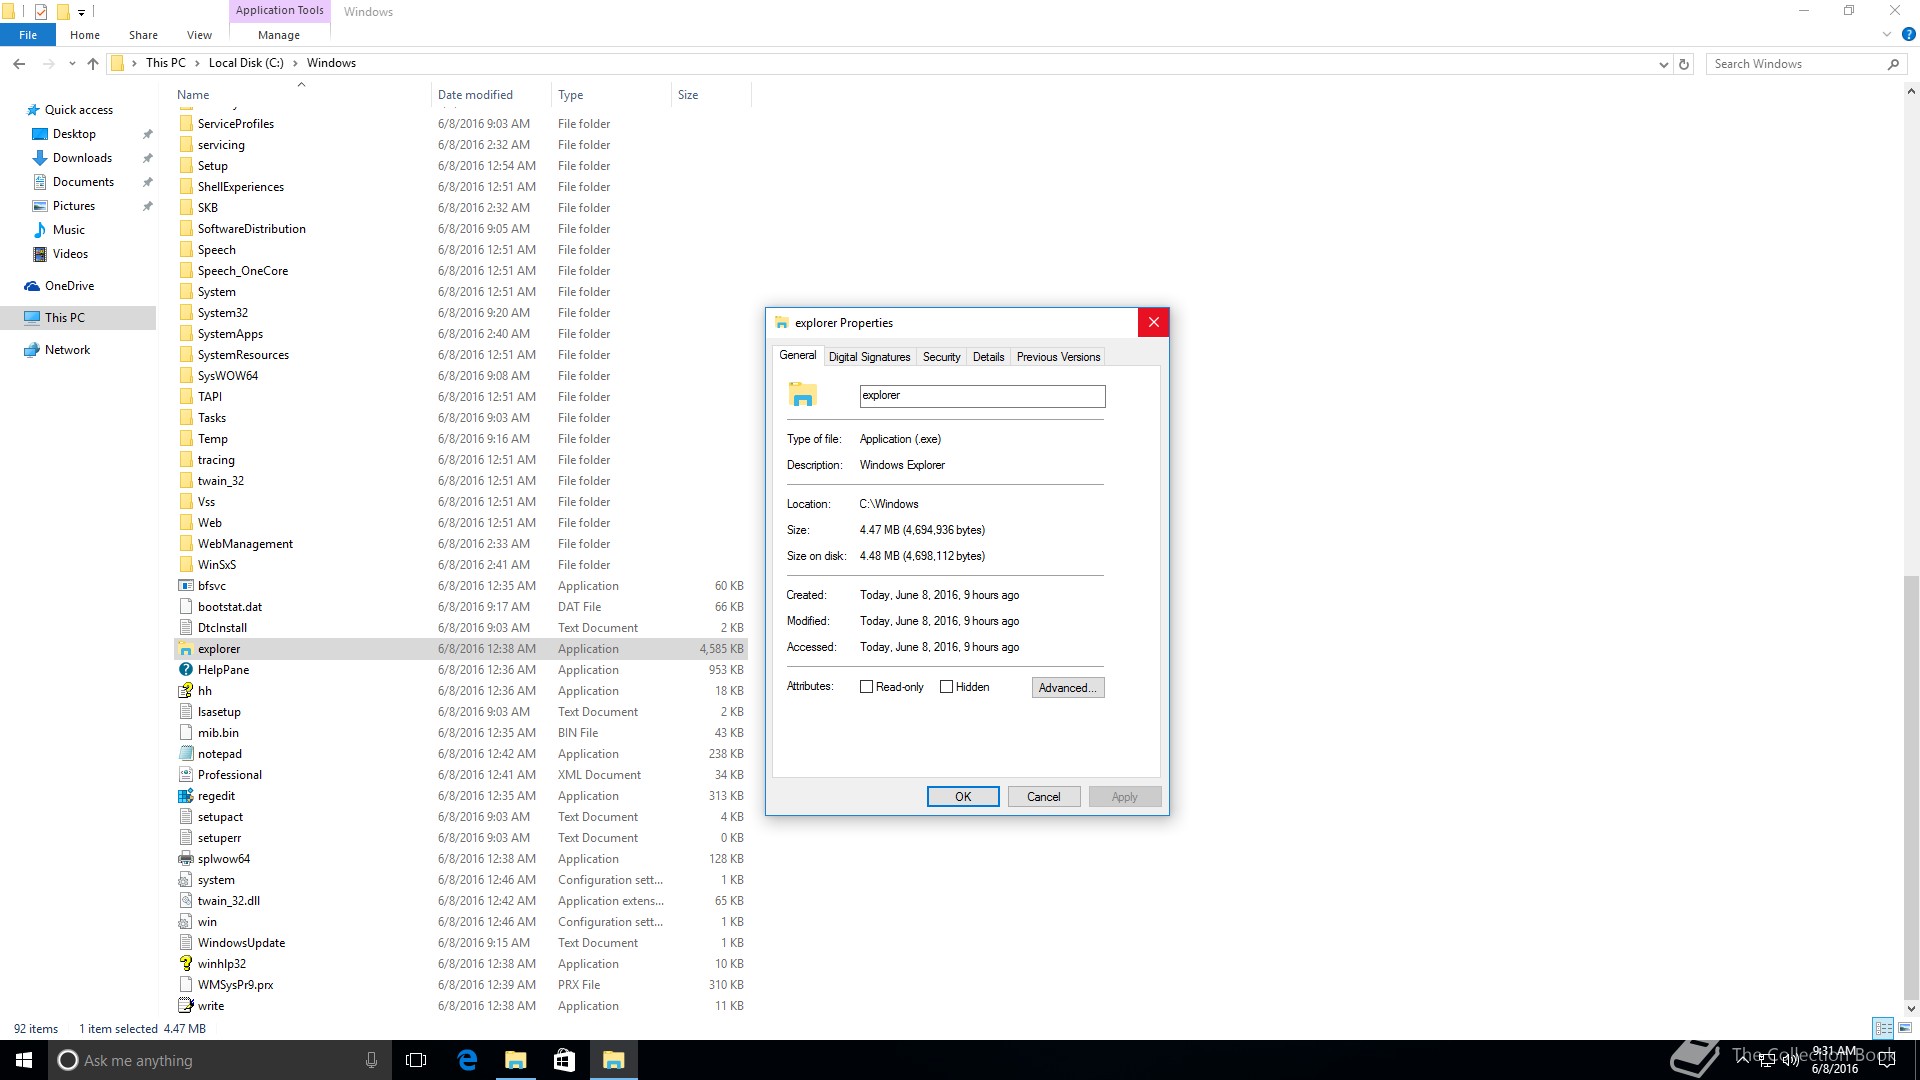Image resolution: width=1920 pixels, height=1080 pixels.
Task: Enable the Hidden attribute checkbox
Action: (946, 687)
